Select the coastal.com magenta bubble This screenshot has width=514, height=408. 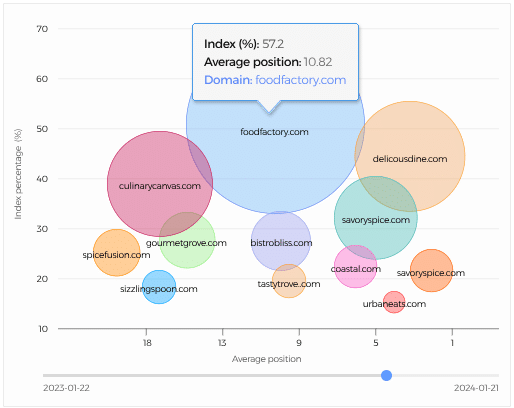(355, 266)
